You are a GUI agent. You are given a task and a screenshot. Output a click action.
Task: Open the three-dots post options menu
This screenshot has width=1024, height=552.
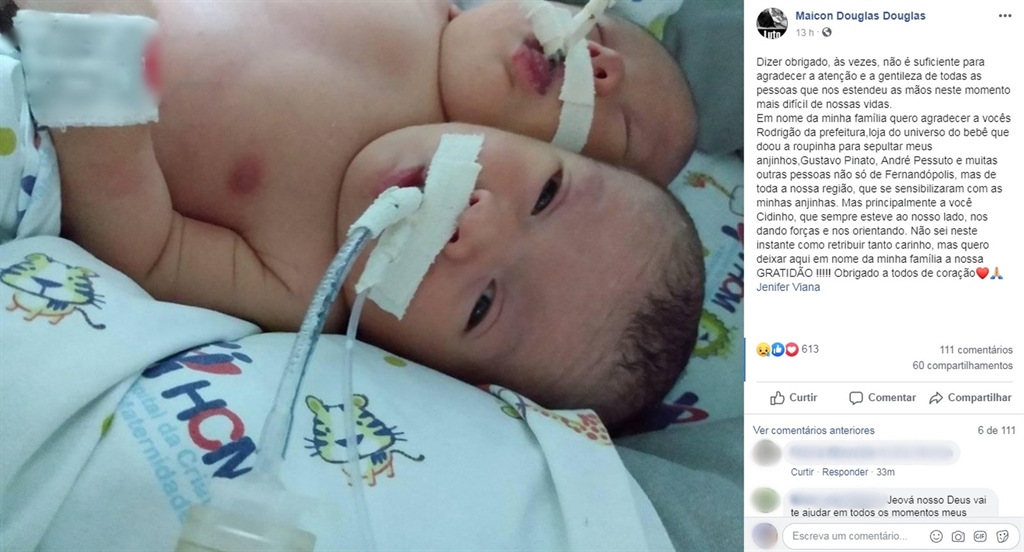point(1004,16)
